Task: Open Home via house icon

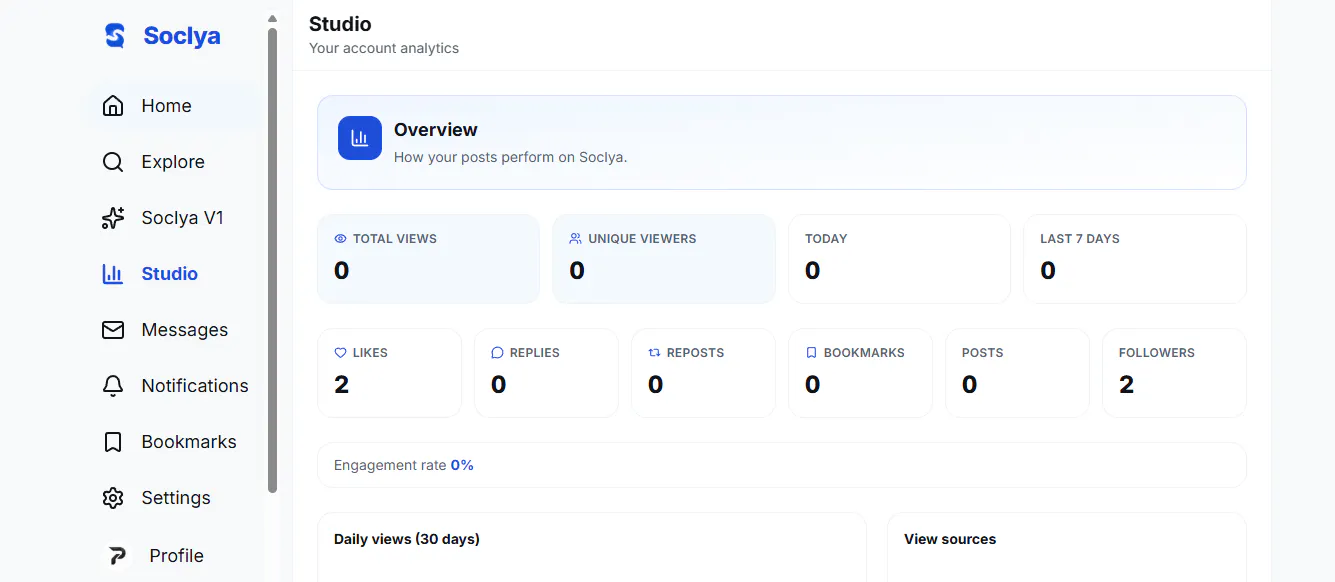Action: click(113, 106)
